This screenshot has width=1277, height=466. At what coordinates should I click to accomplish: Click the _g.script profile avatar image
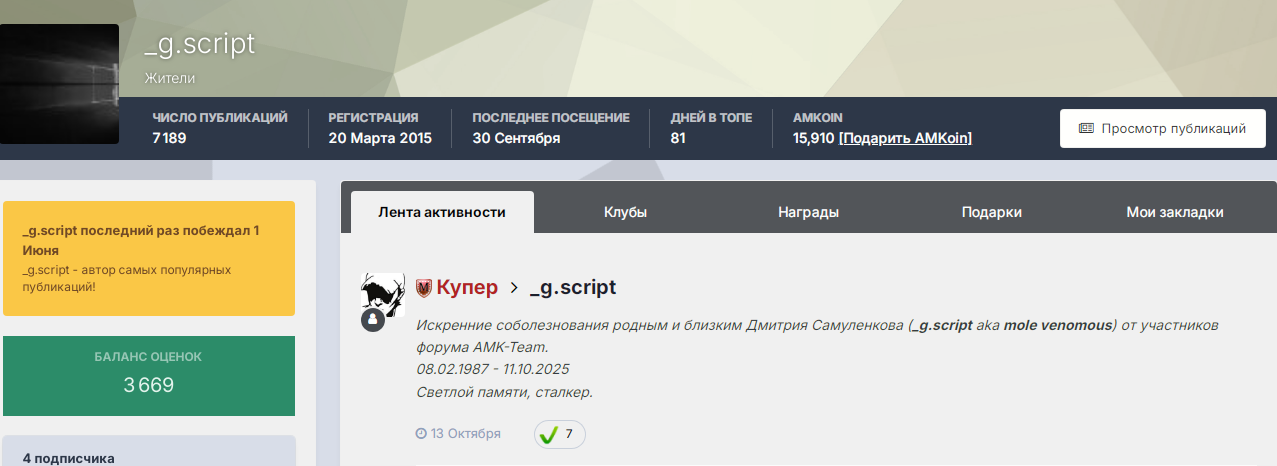pyautogui.click(x=59, y=84)
